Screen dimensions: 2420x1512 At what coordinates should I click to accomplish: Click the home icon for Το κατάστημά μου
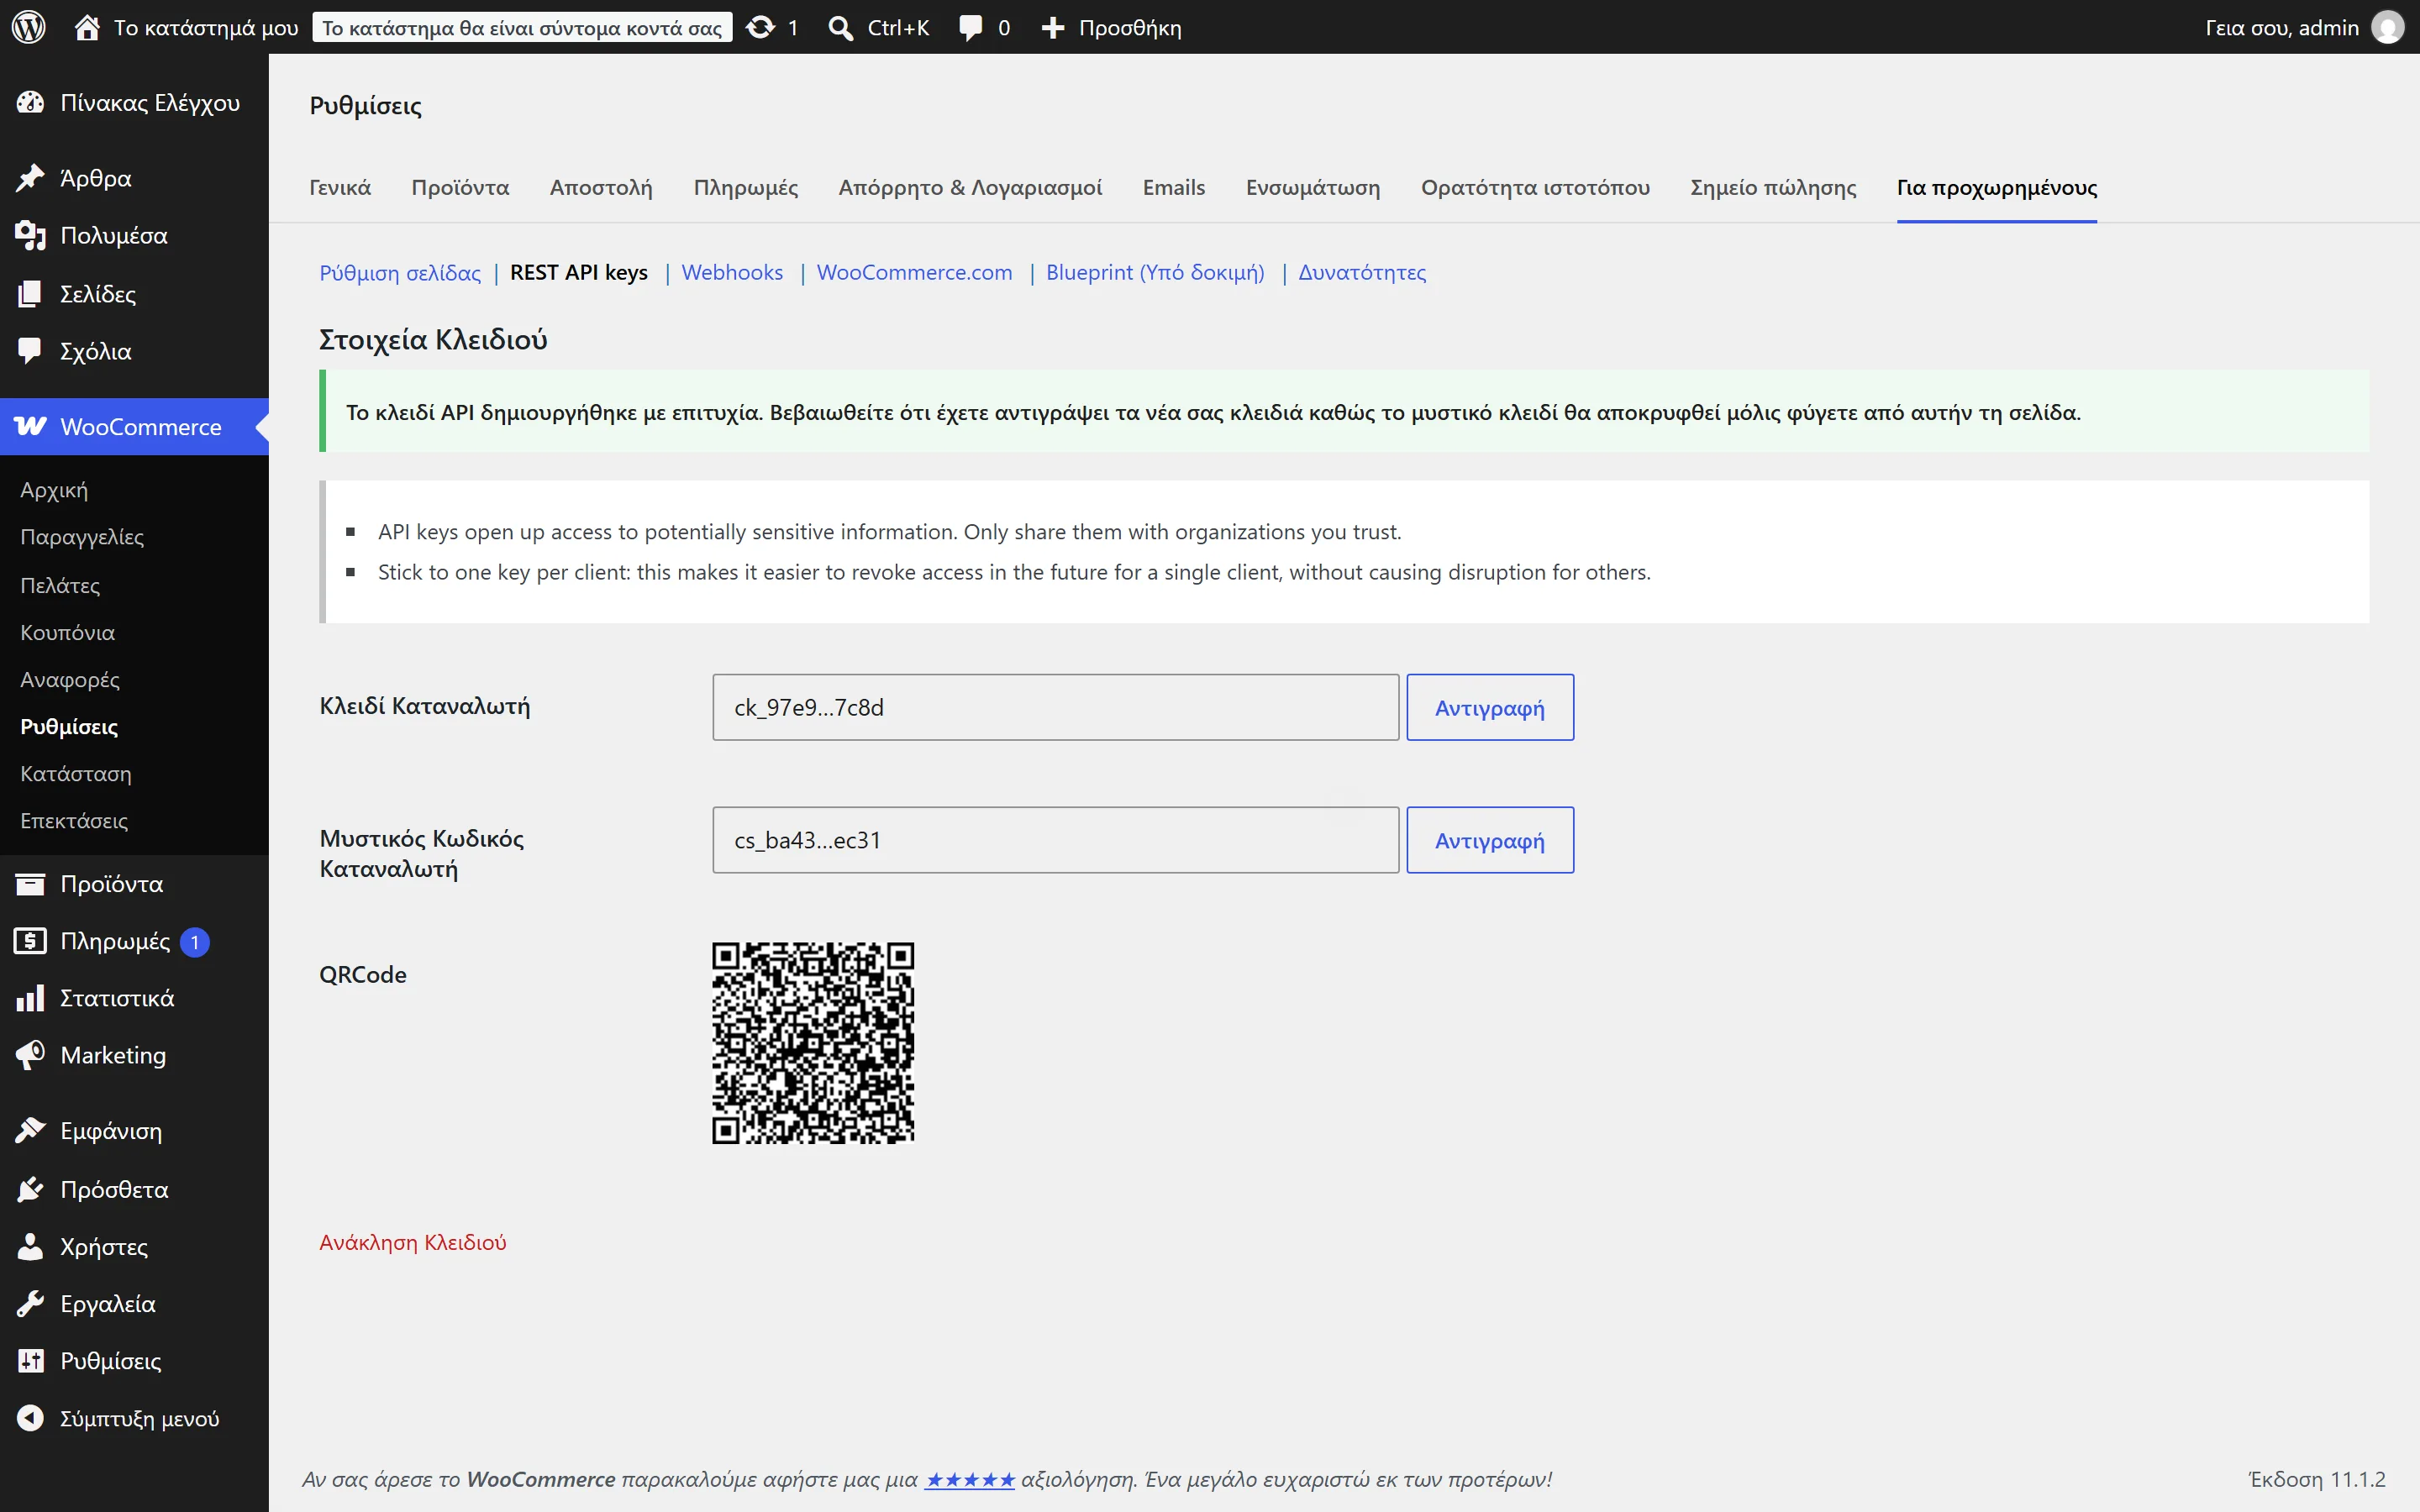[87, 27]
